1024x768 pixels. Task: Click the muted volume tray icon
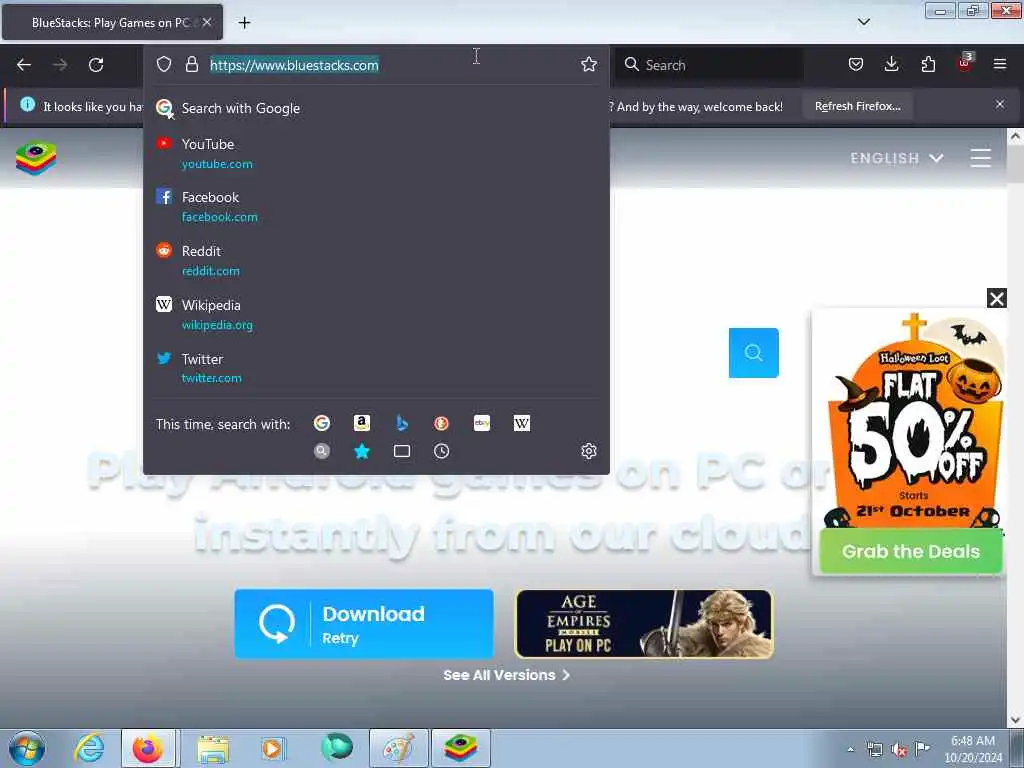click(x=899, y=750)
